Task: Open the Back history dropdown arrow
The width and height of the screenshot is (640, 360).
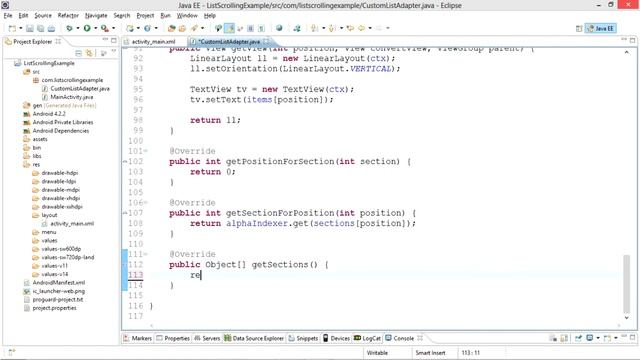Action: 370,28
